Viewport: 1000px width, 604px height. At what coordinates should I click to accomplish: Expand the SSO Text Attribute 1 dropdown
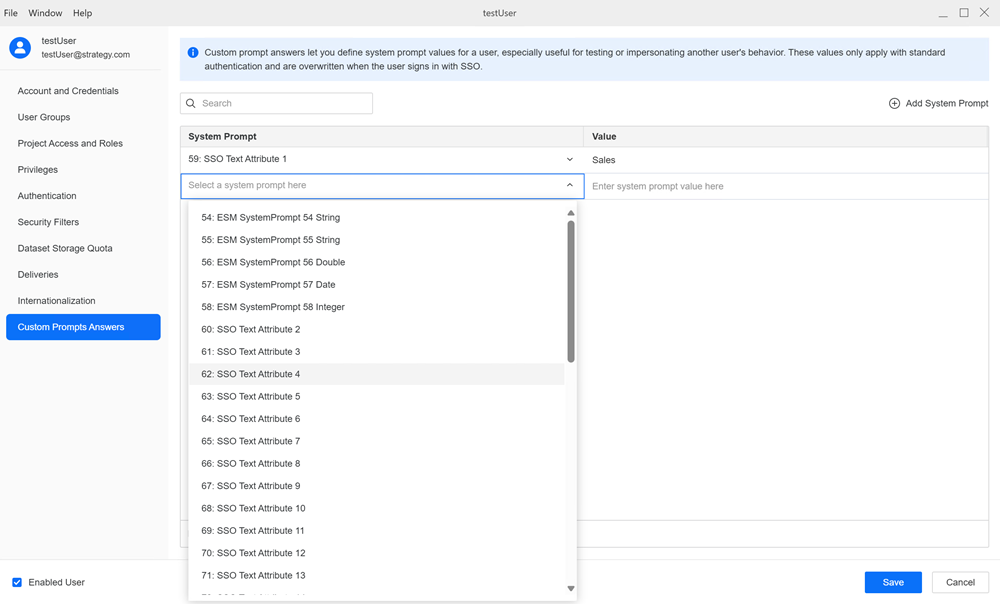570,160
